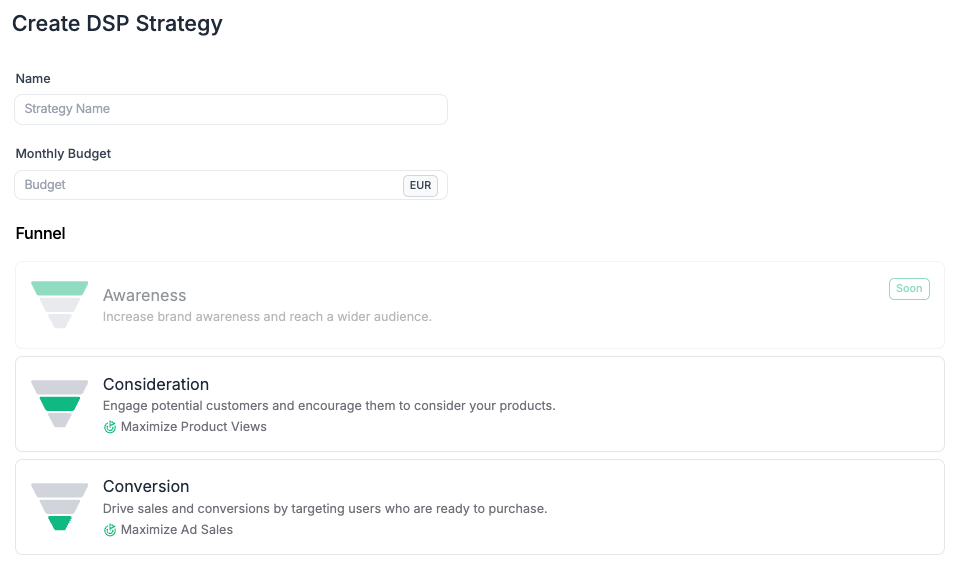Click the Conversion heading text
Viewport: 955px width, 571px height.
(x=146, y=486)
